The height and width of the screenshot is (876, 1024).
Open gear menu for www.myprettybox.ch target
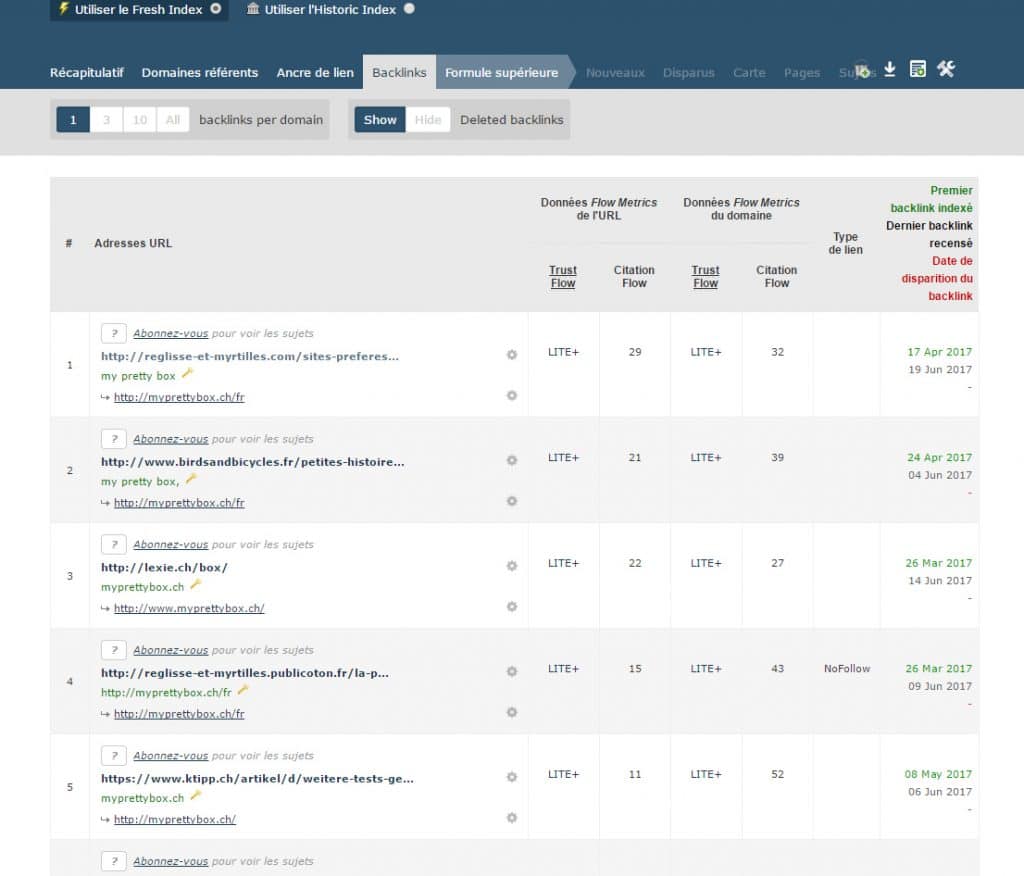(x=512, y=606)
